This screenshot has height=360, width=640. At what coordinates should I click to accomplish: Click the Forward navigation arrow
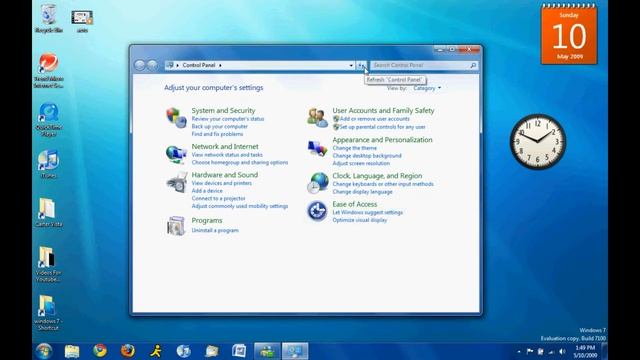152,65
